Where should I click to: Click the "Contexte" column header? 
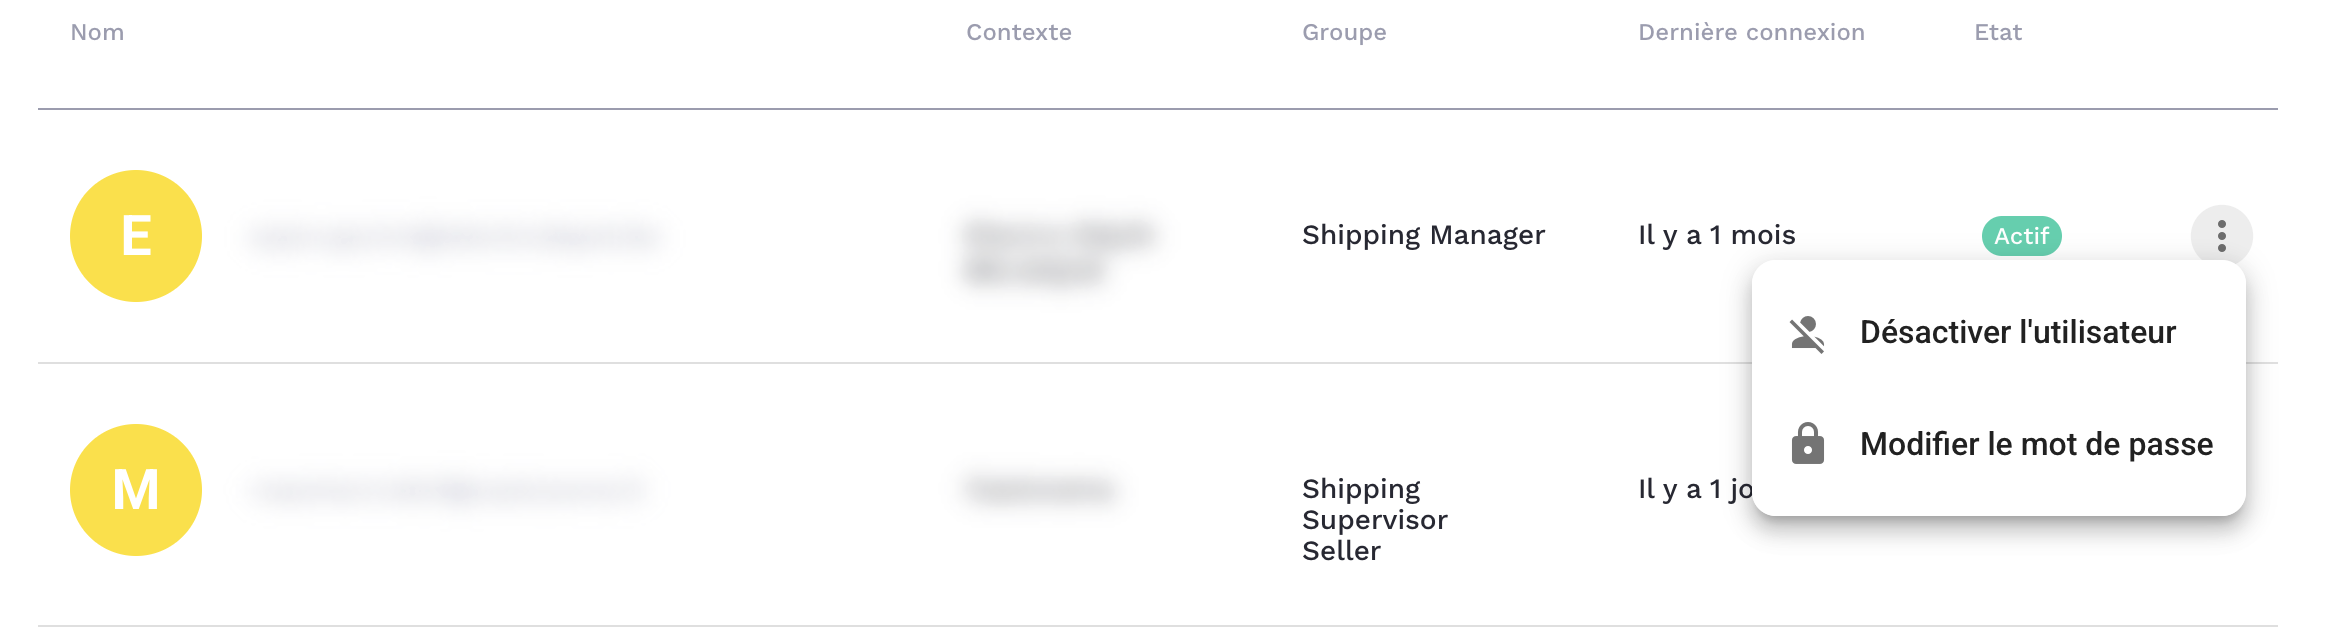click(x=1018, y=32)
